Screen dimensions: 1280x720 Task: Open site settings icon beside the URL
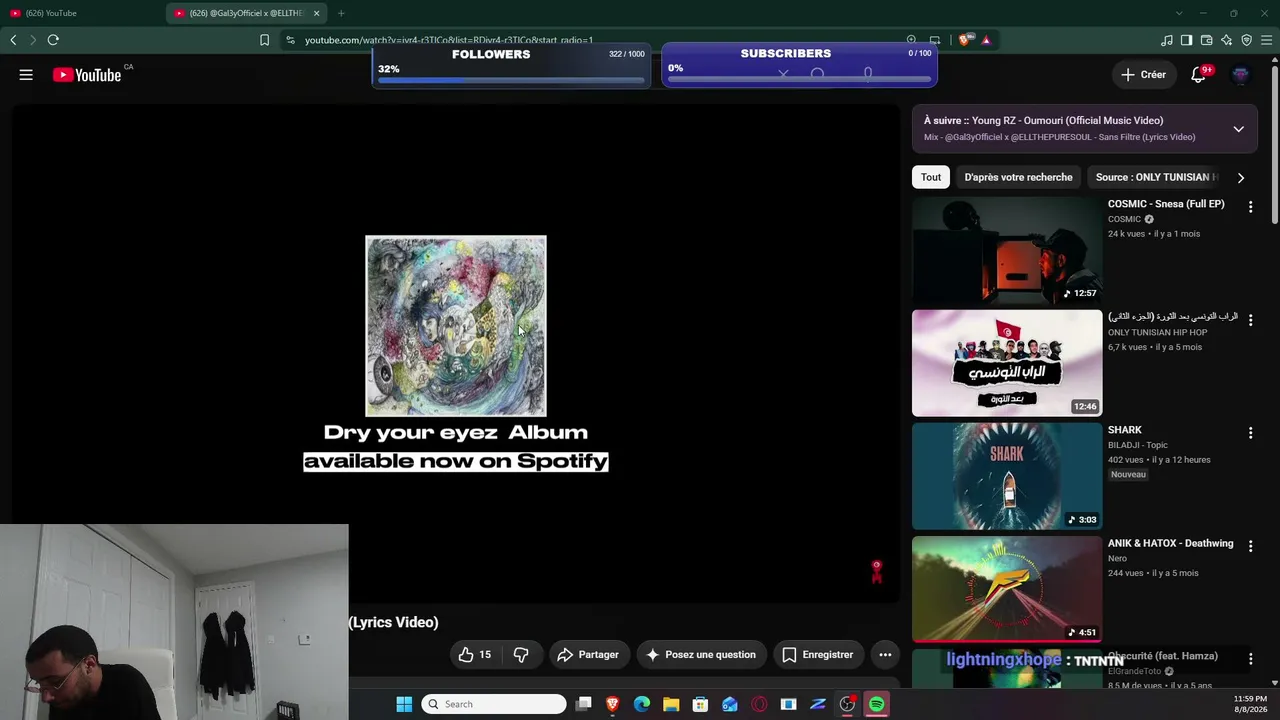click(x=290, y=40)
